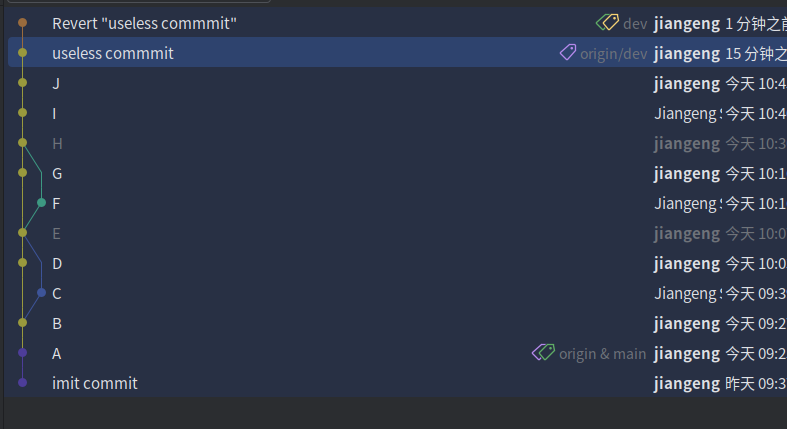Select commit J in the log

coord(398,83)
